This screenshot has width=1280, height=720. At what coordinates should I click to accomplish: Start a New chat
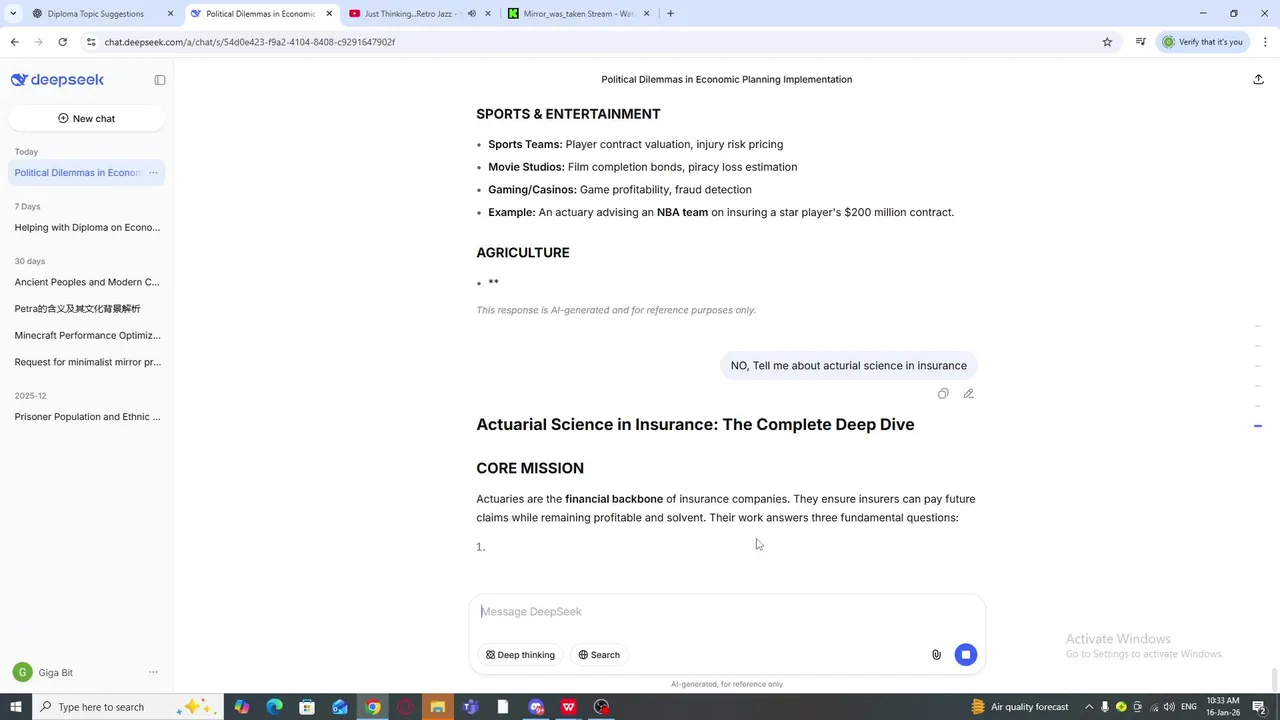(87, 118)
